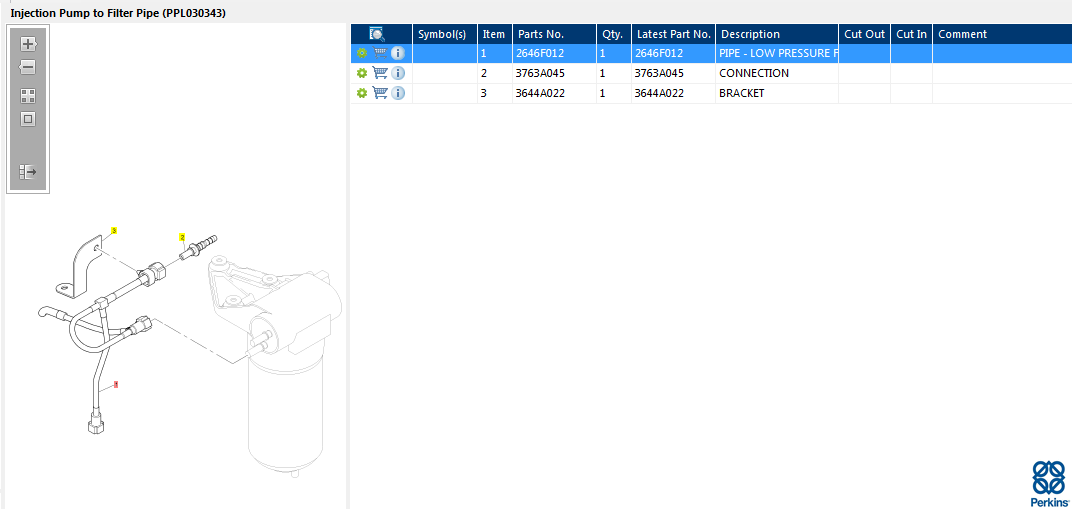Sort by Item column header
This screenshot has width=1072, height=509.
point(494,34)
